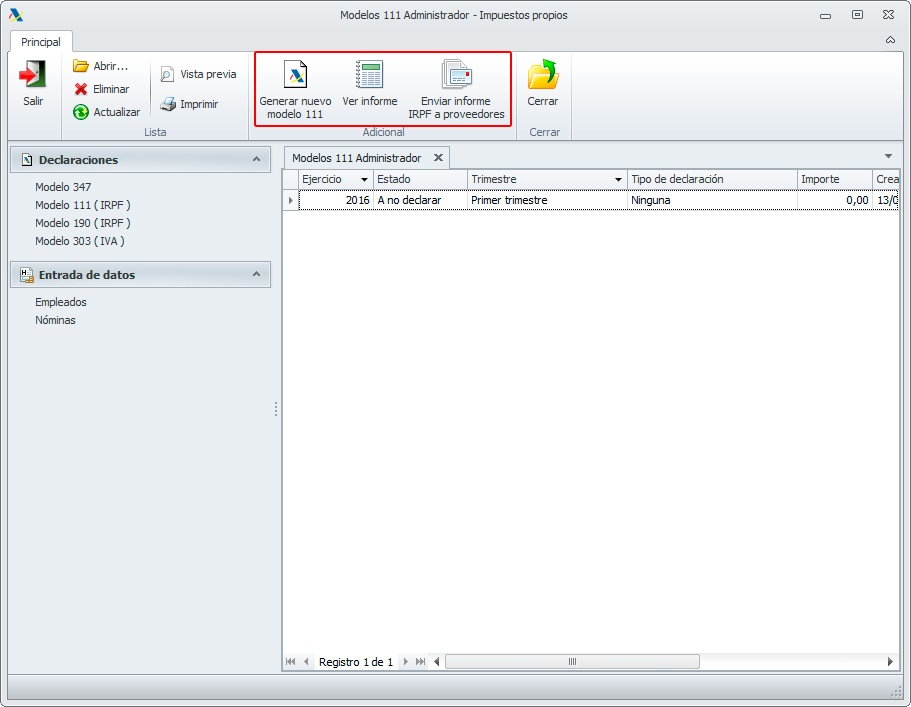Click the horizontal scrollbar right arrow
This screenshot has height=707, width=911.
(x=890, y=662)
